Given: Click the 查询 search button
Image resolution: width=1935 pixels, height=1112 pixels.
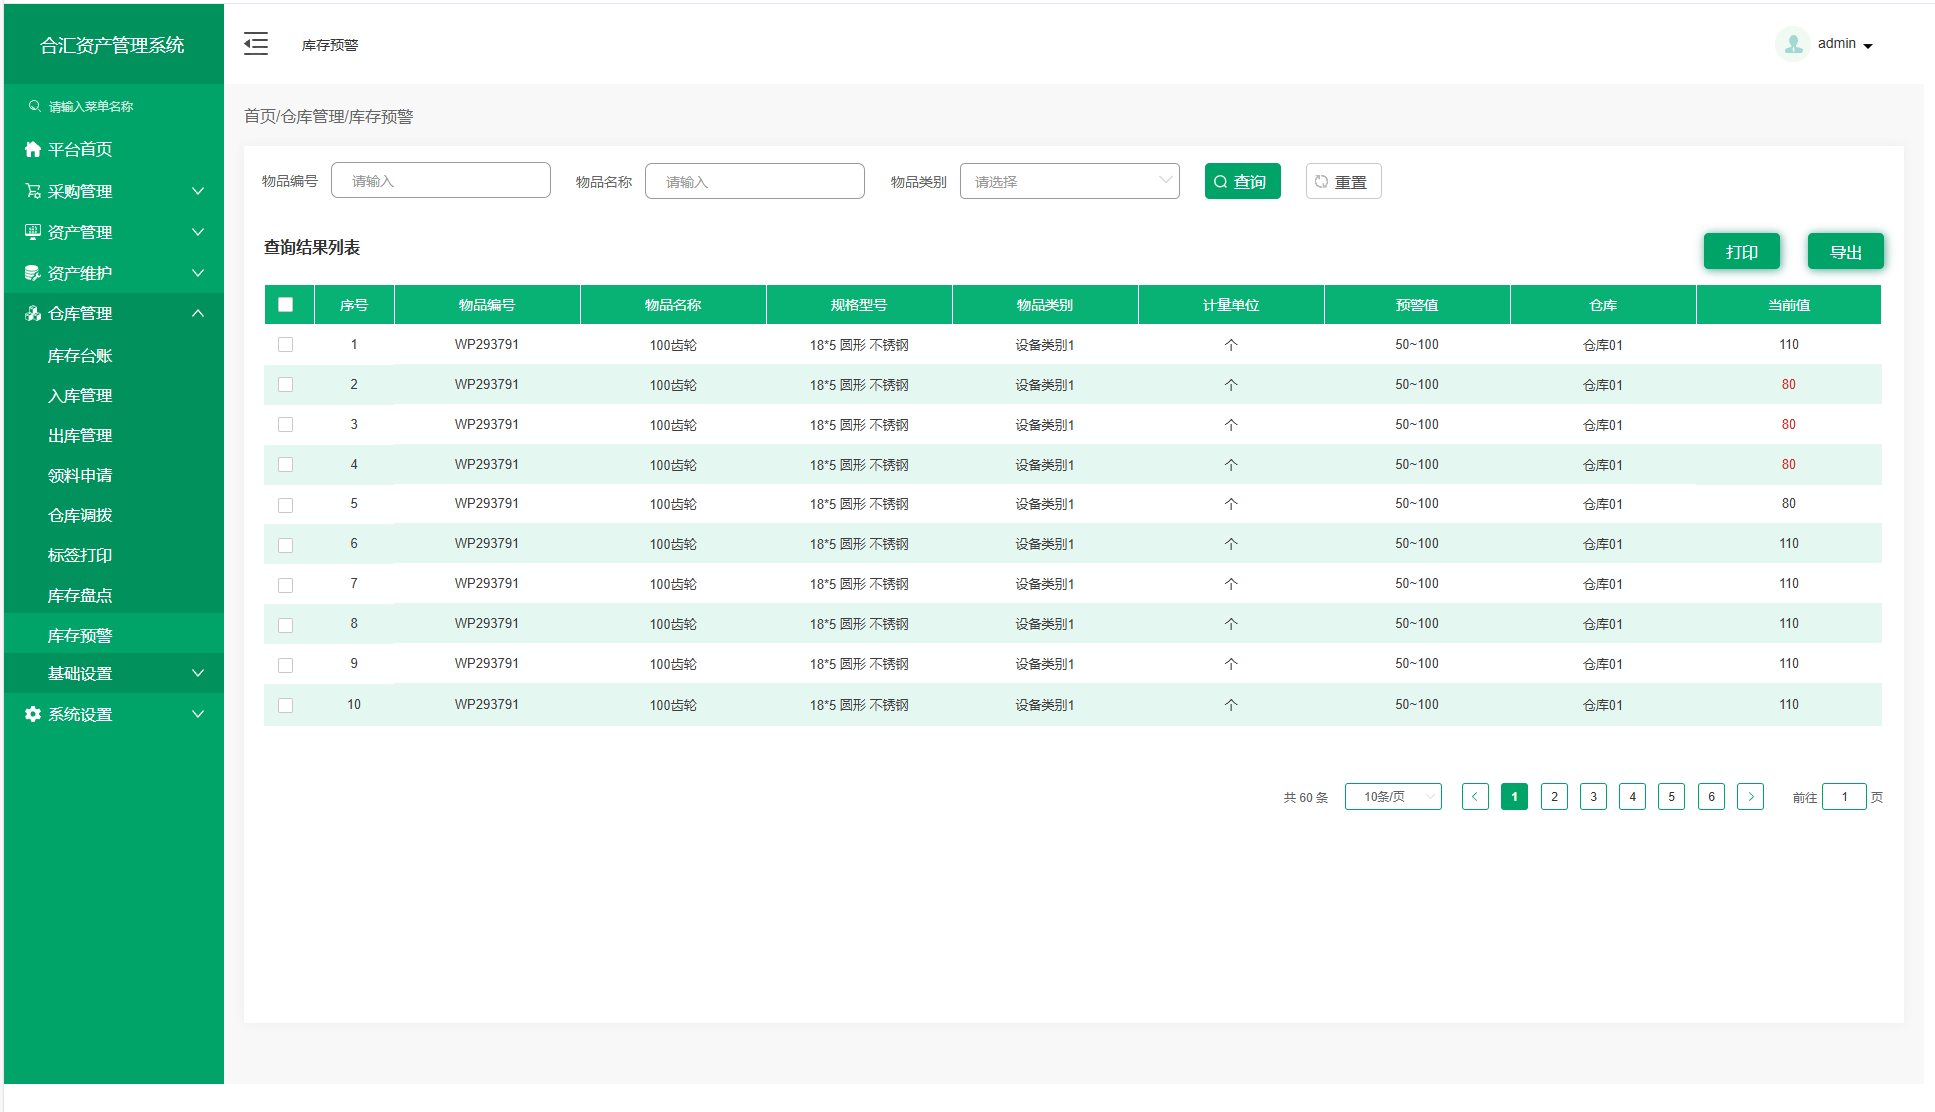Looking at the screenshot, I should coord(1242,181).
